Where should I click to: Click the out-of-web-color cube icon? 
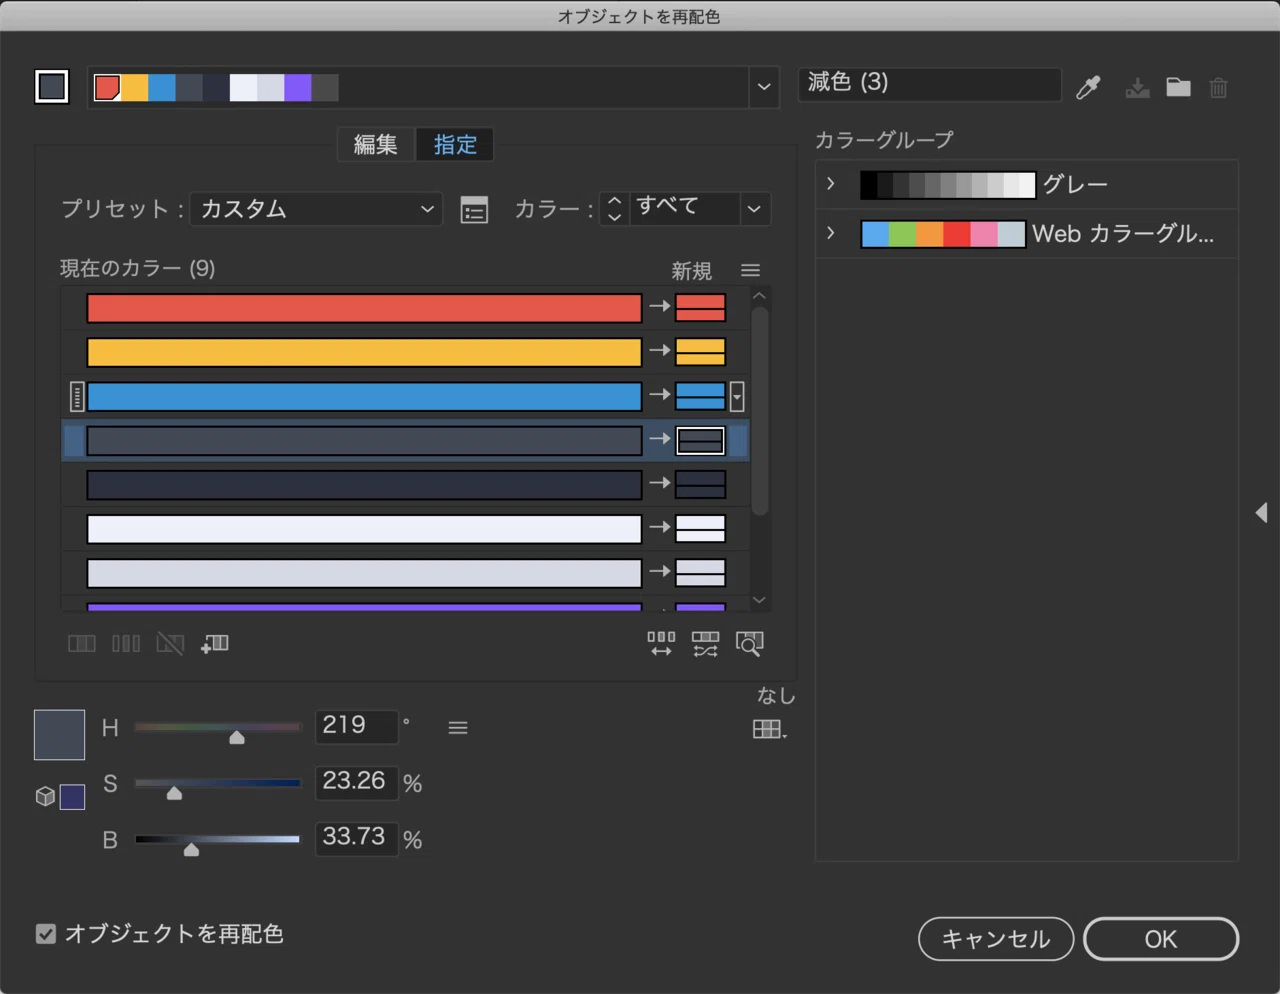45,796
